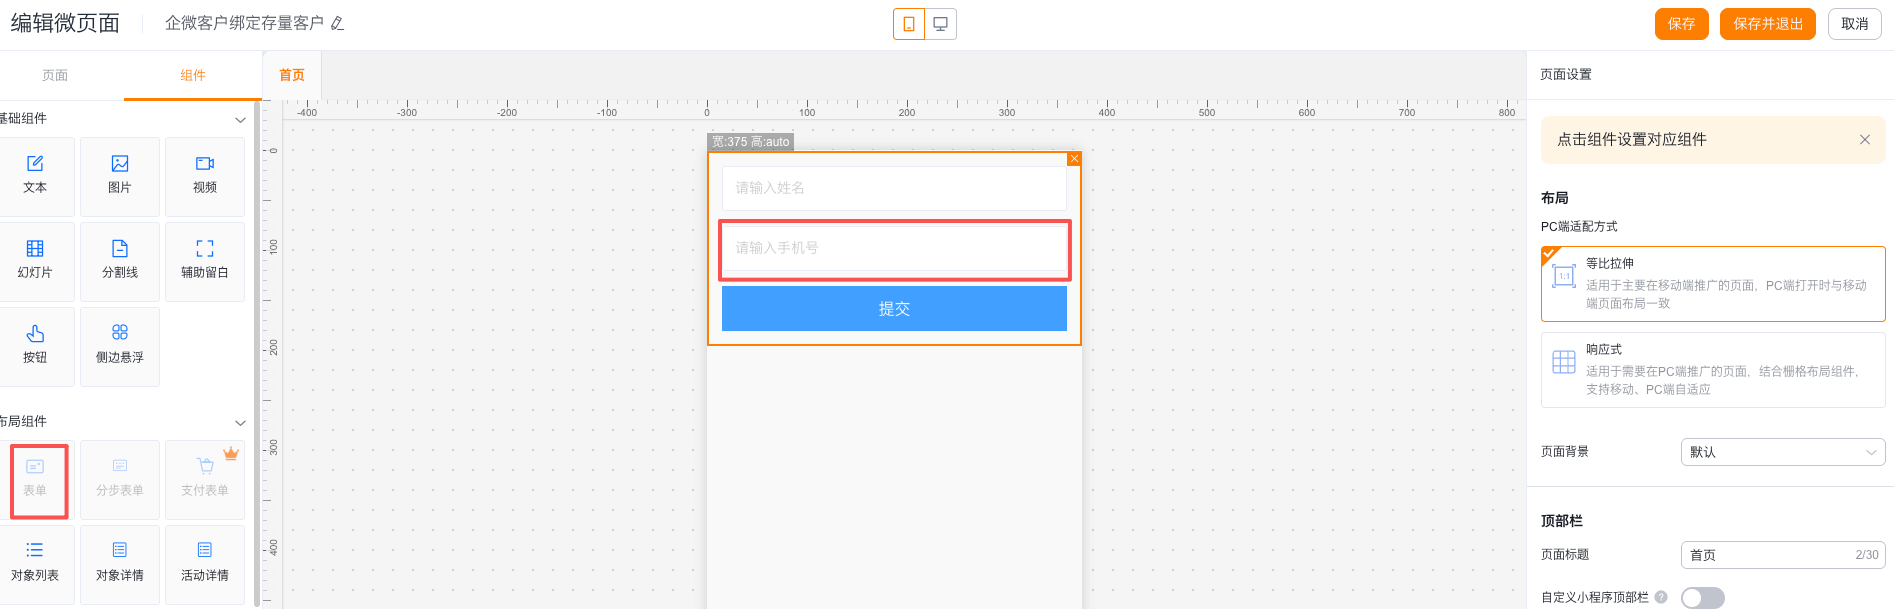Insert a 幻灯片 slideshow component

coord(35,260)
